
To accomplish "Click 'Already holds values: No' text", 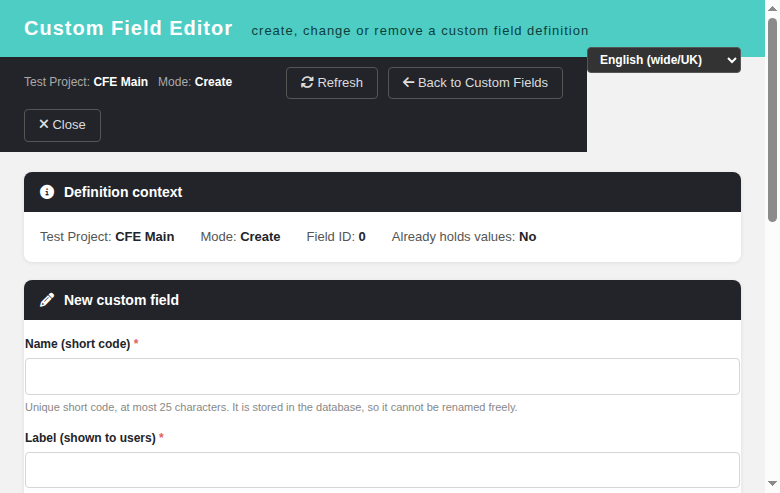I will (x=464, y=237).
